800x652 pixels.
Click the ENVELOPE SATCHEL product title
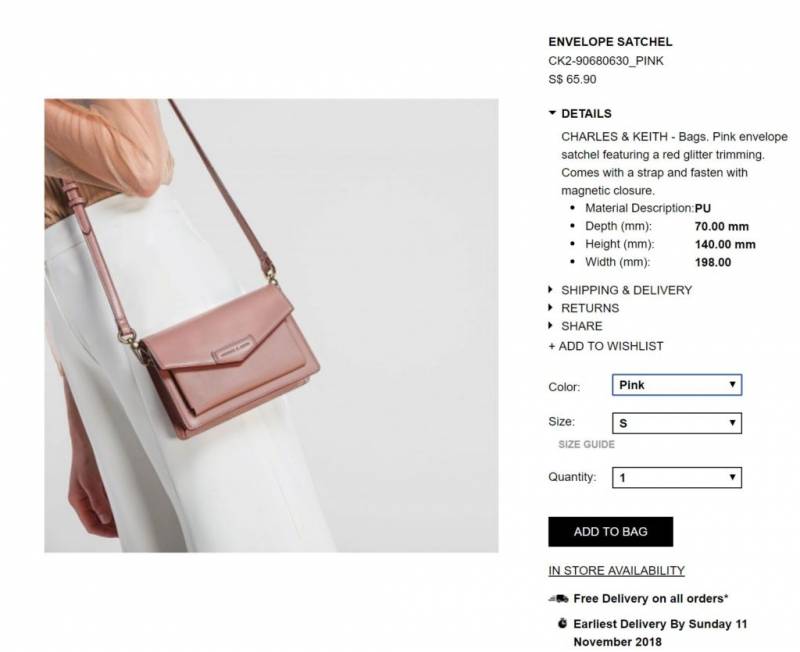[610, 42]
